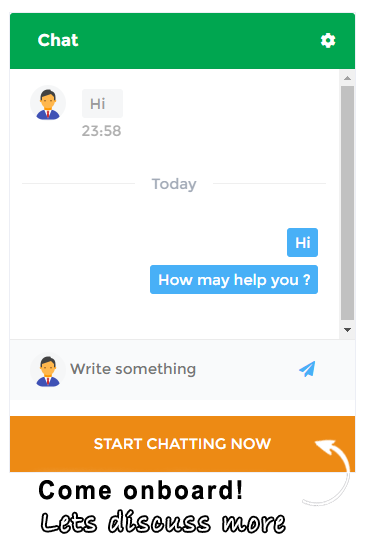
Task: Click the How may help you ? message
Action: 234,280
